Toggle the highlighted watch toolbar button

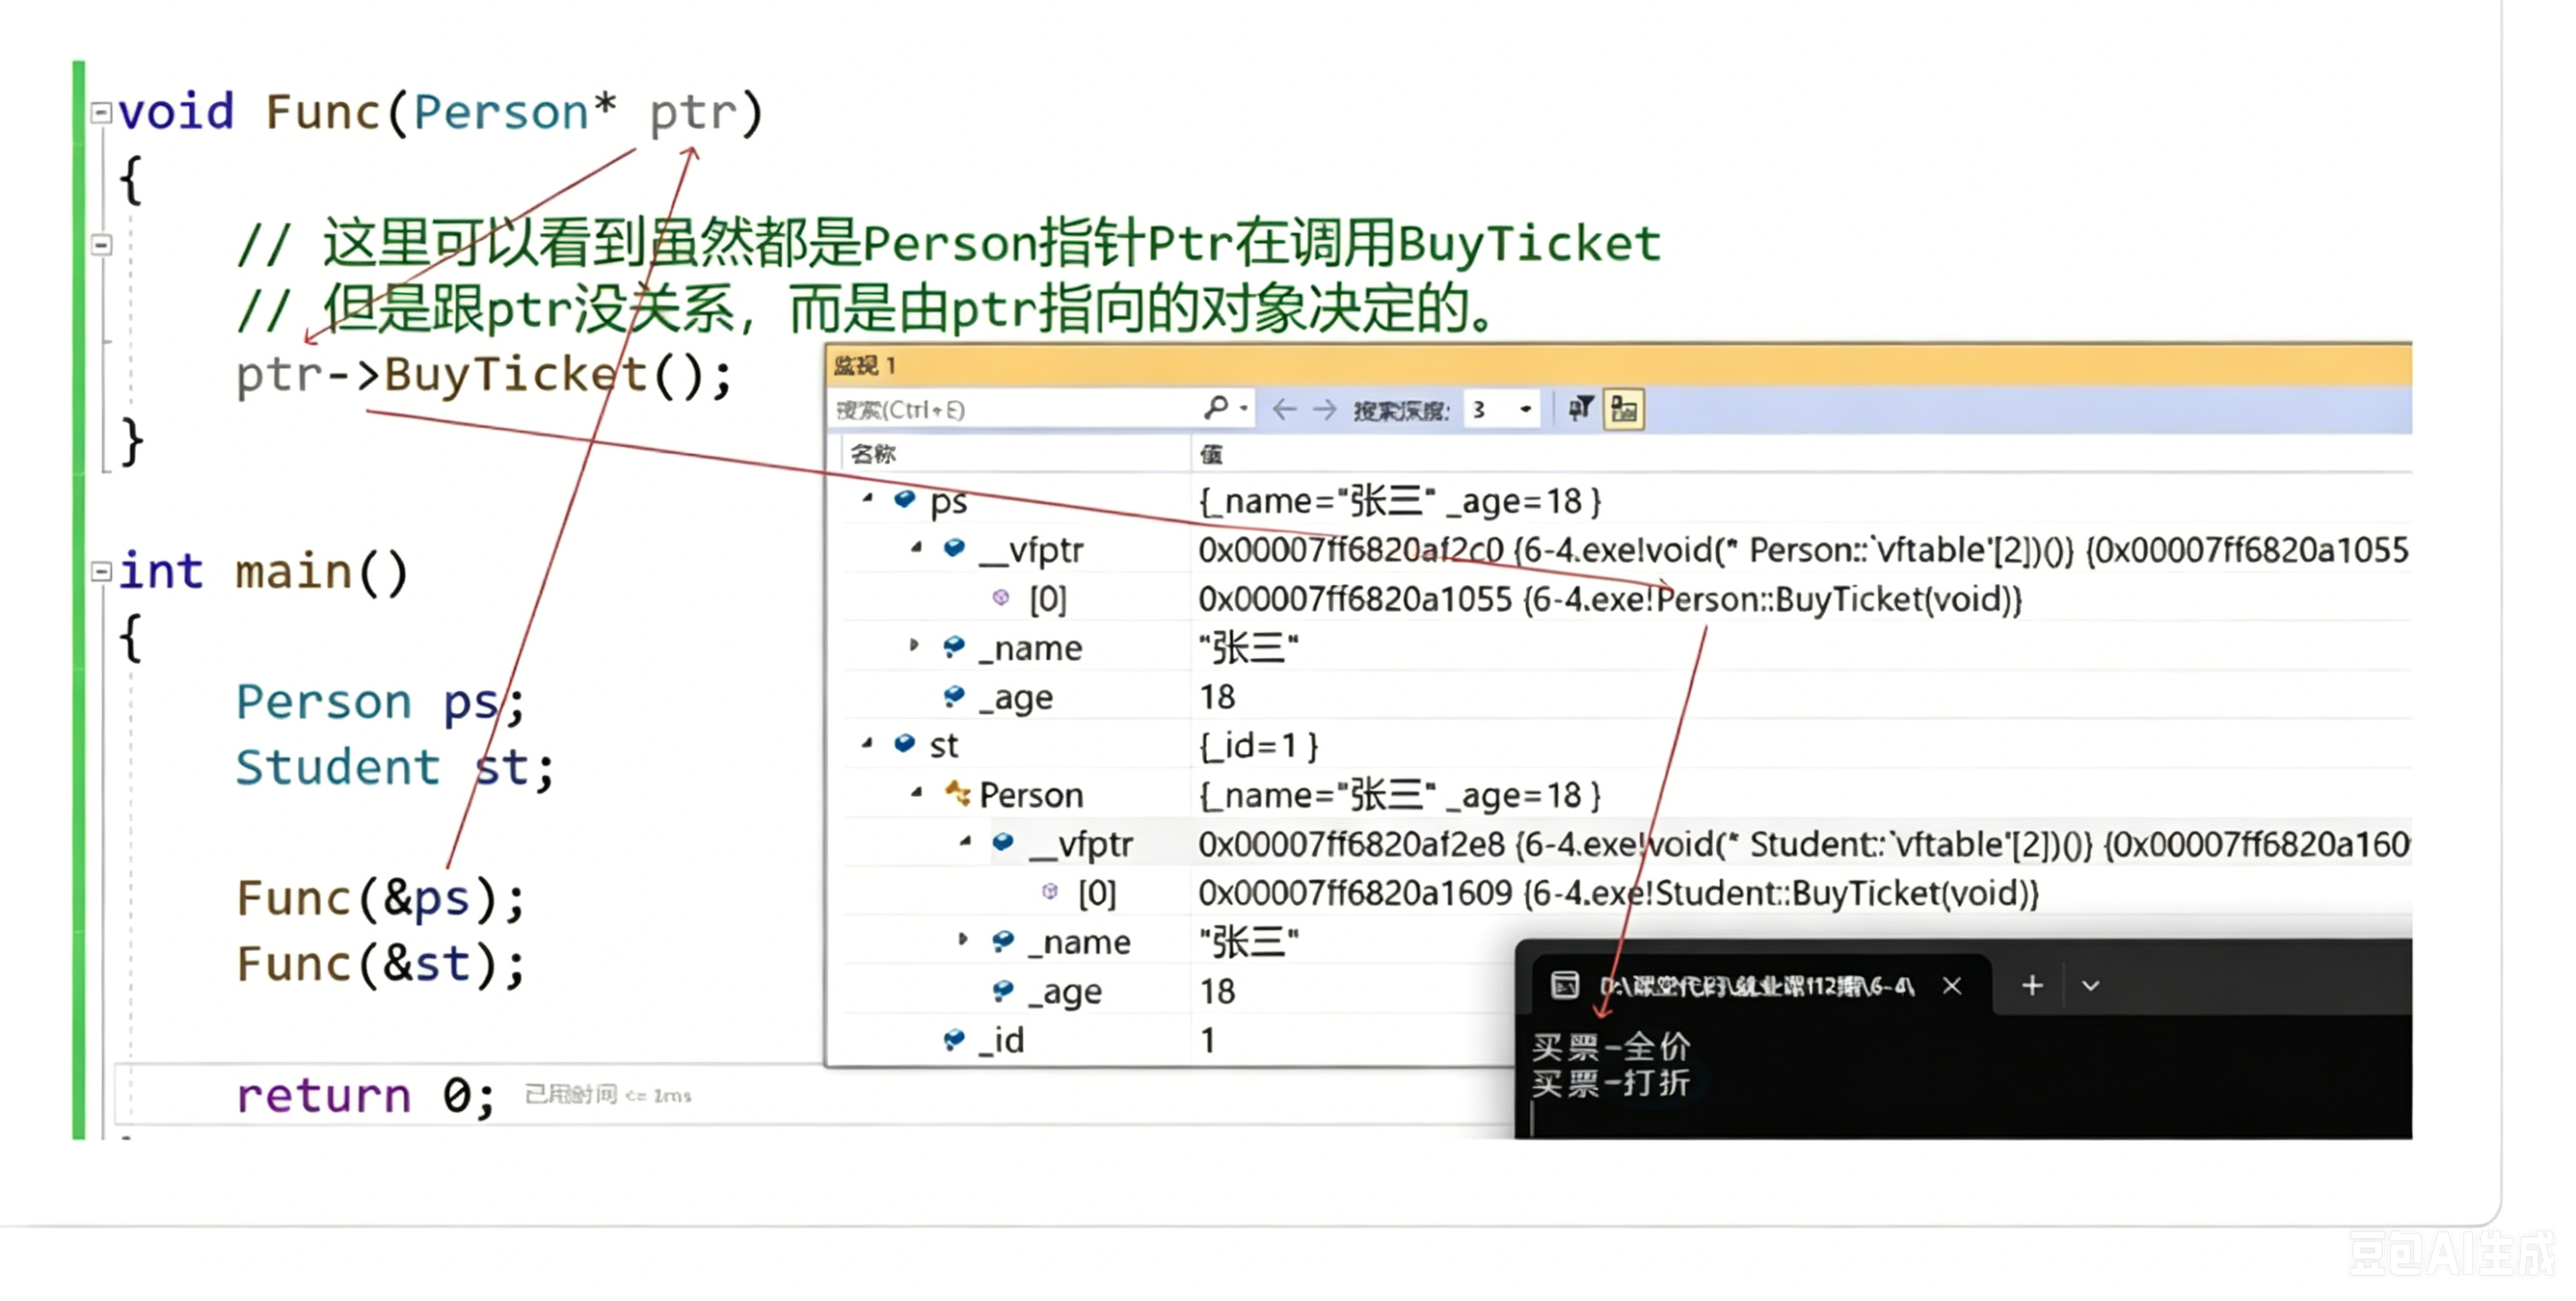pos(1624,409)
